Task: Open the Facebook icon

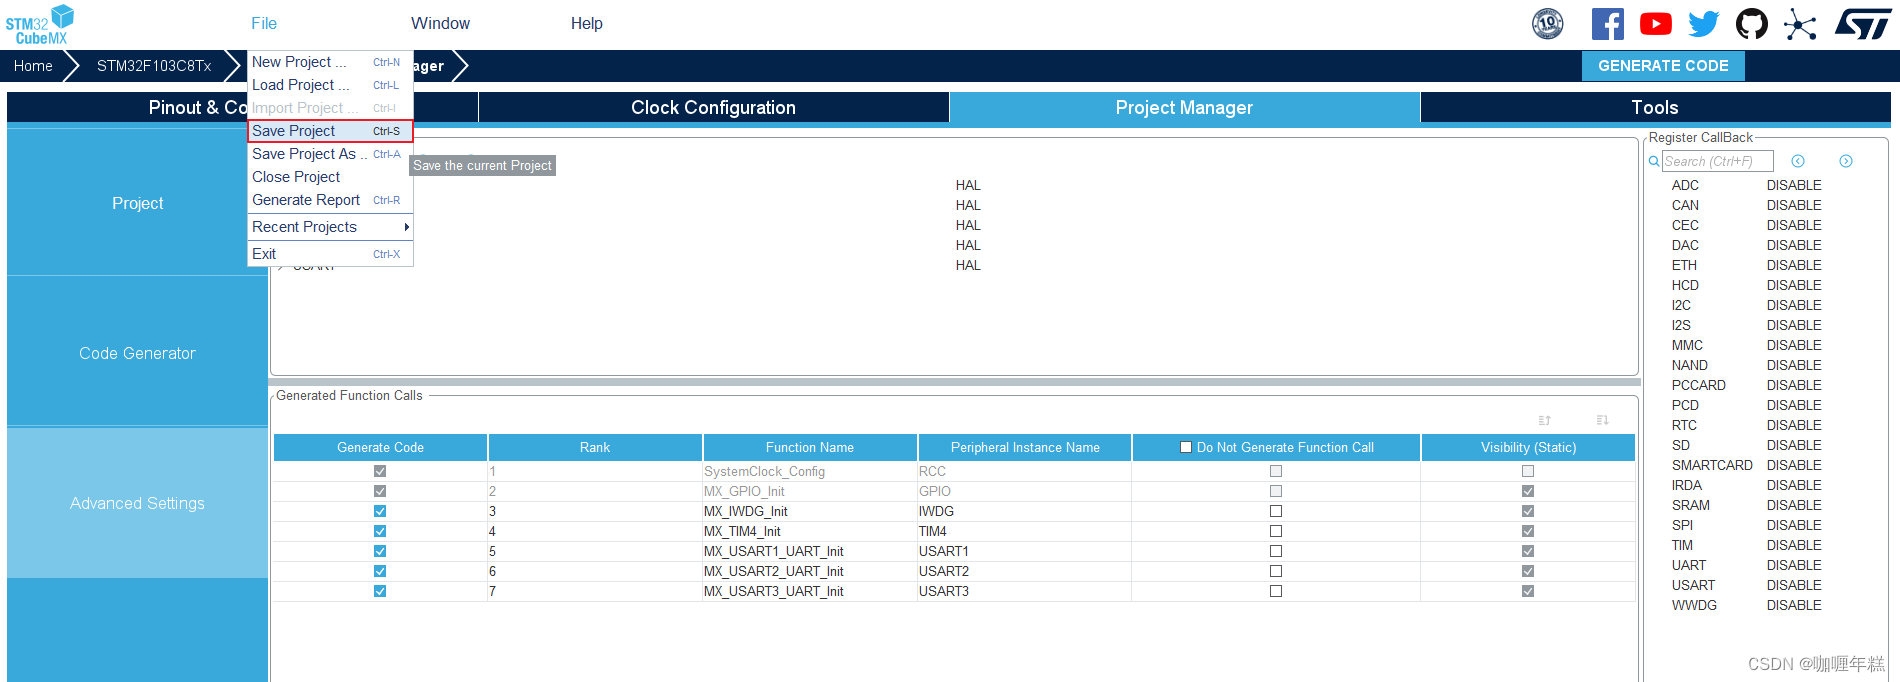Action: [1608, 23]
